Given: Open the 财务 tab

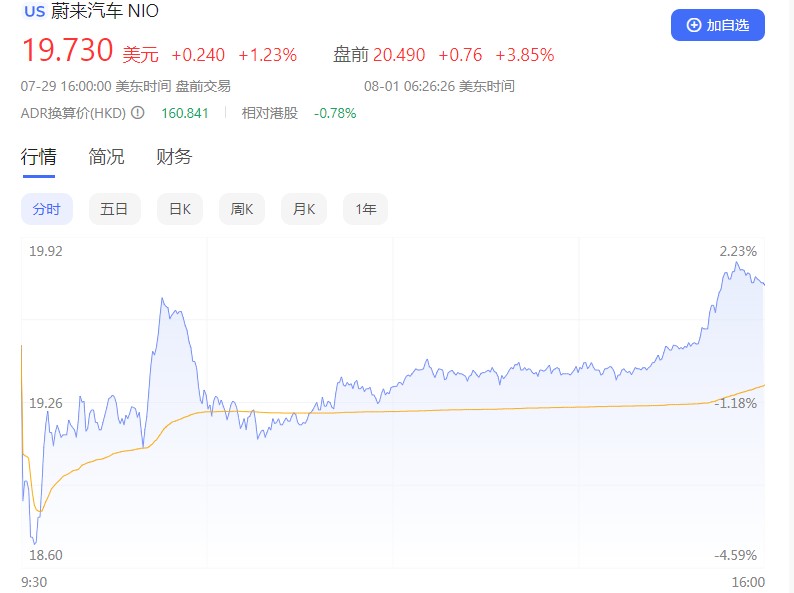Looking at the screenshot, I should click(174, 157).
